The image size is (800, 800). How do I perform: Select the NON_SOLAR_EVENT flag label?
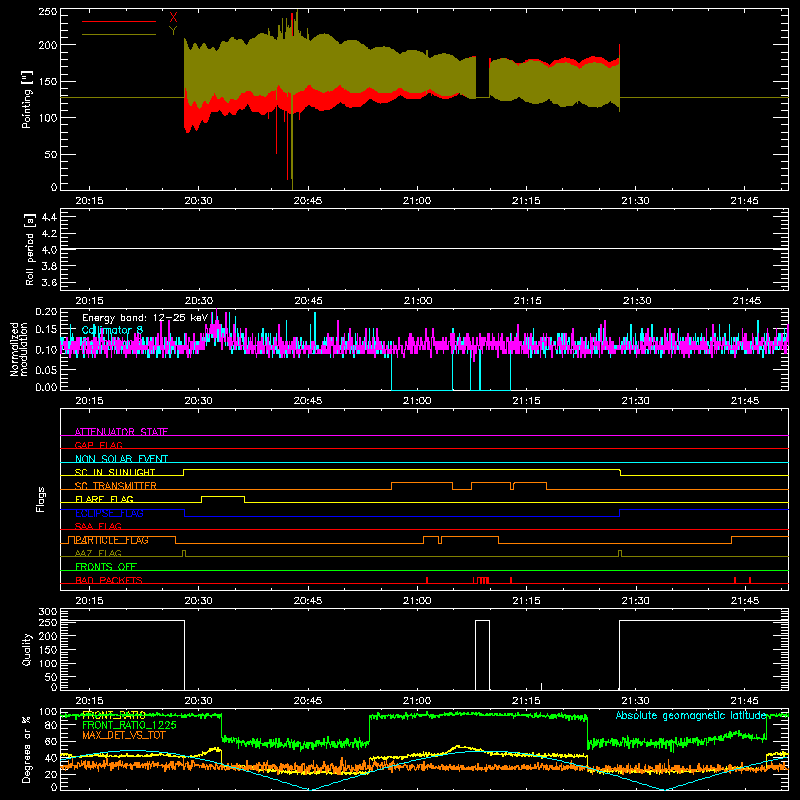[121, 459]
